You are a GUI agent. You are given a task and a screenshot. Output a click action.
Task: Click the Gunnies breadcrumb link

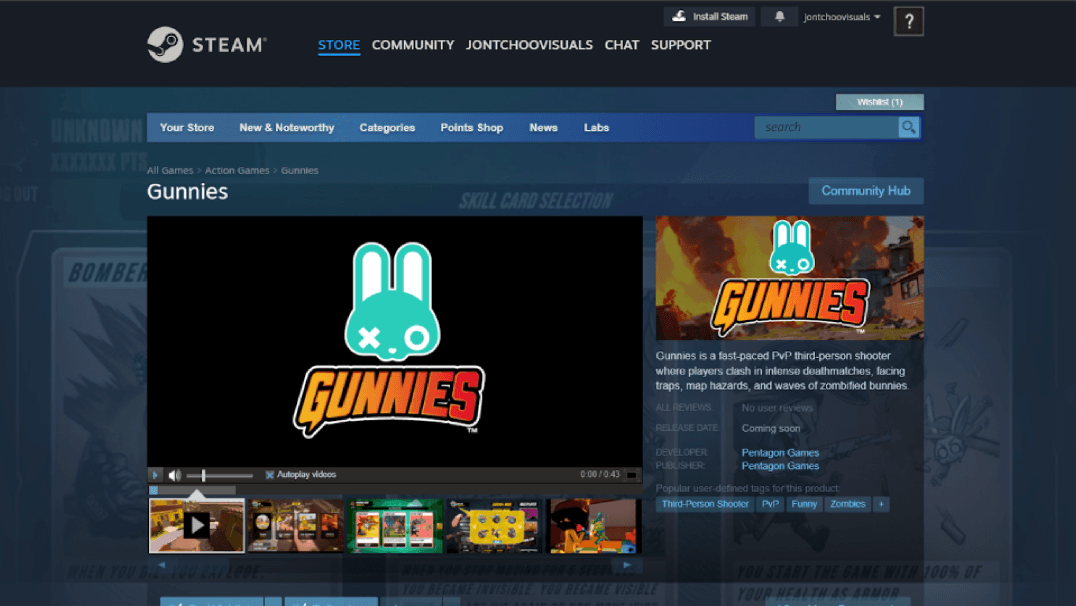(299, 170)
